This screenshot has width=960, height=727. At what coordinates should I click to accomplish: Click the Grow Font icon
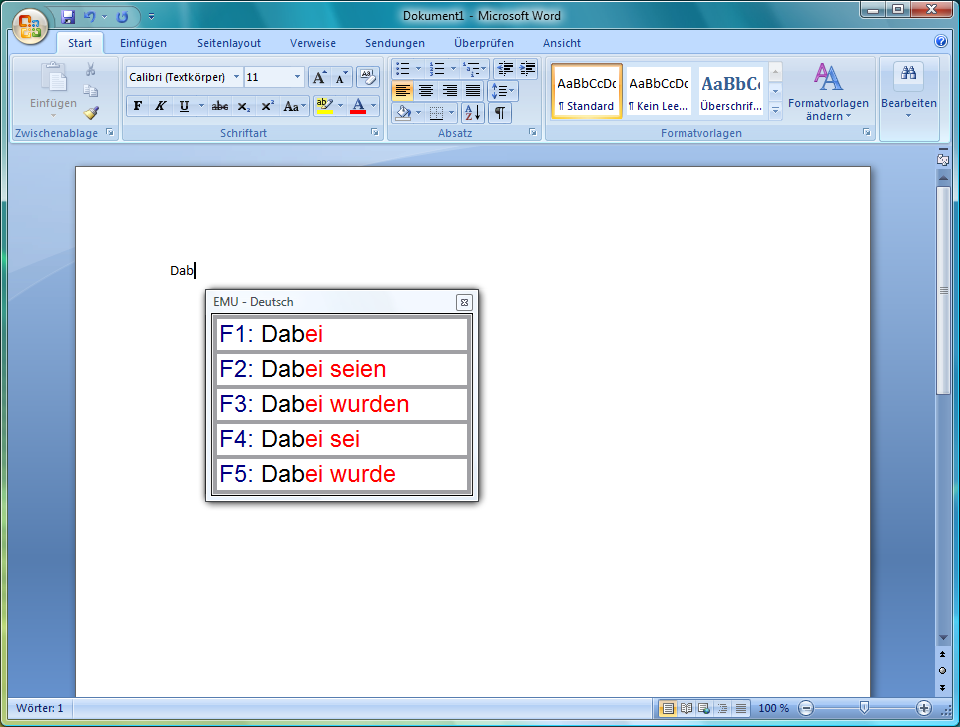[318, 77]
